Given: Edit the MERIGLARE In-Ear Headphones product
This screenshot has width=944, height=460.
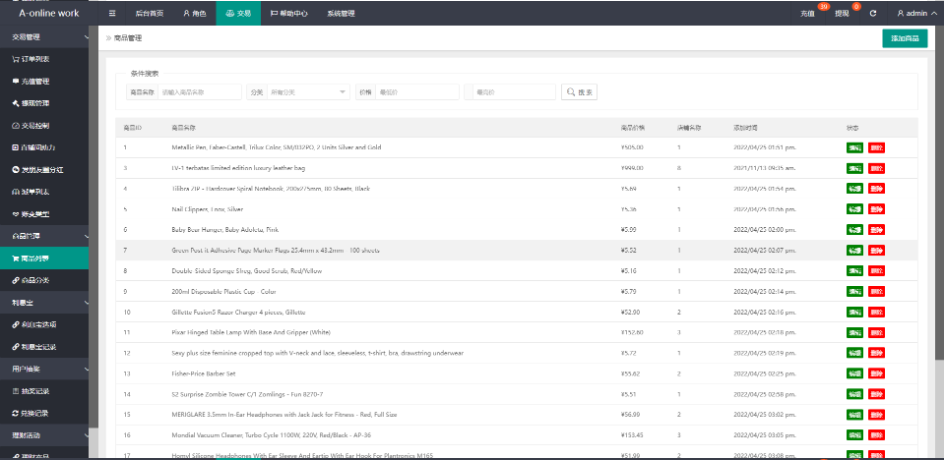Looking at the screenshot, I should (x=854, y=414).
